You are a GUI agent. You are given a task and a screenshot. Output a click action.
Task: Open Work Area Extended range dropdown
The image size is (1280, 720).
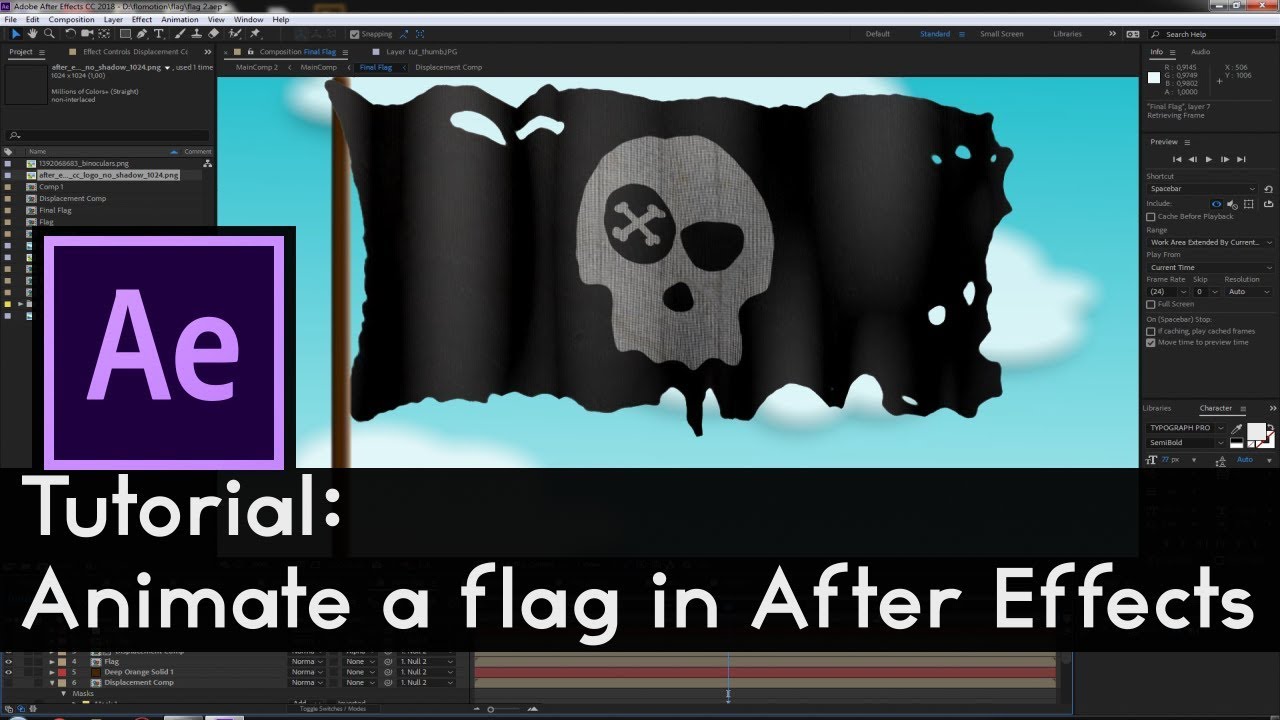point(1210,242)
